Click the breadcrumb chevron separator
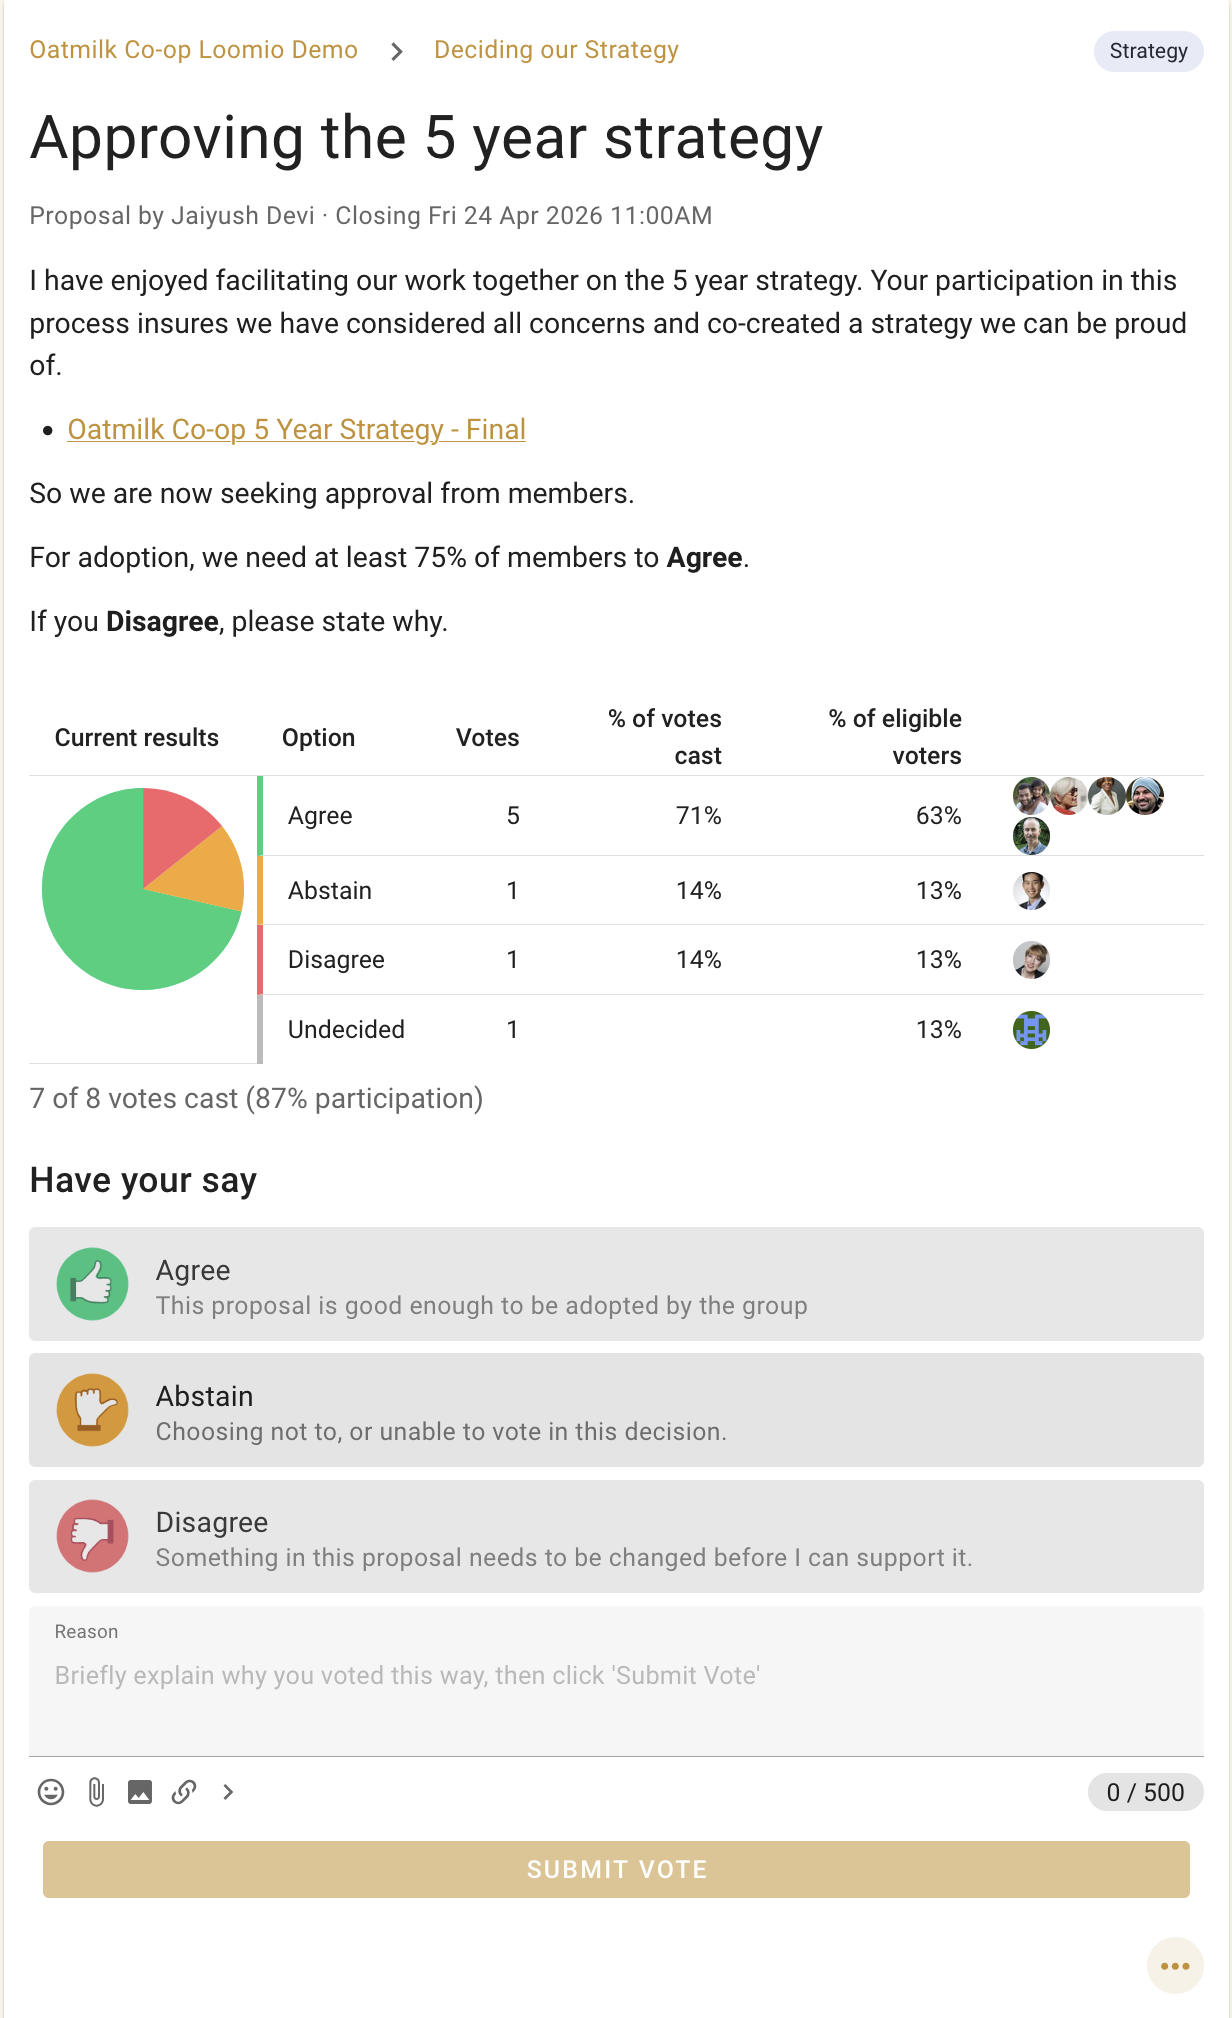 point(397,51)
